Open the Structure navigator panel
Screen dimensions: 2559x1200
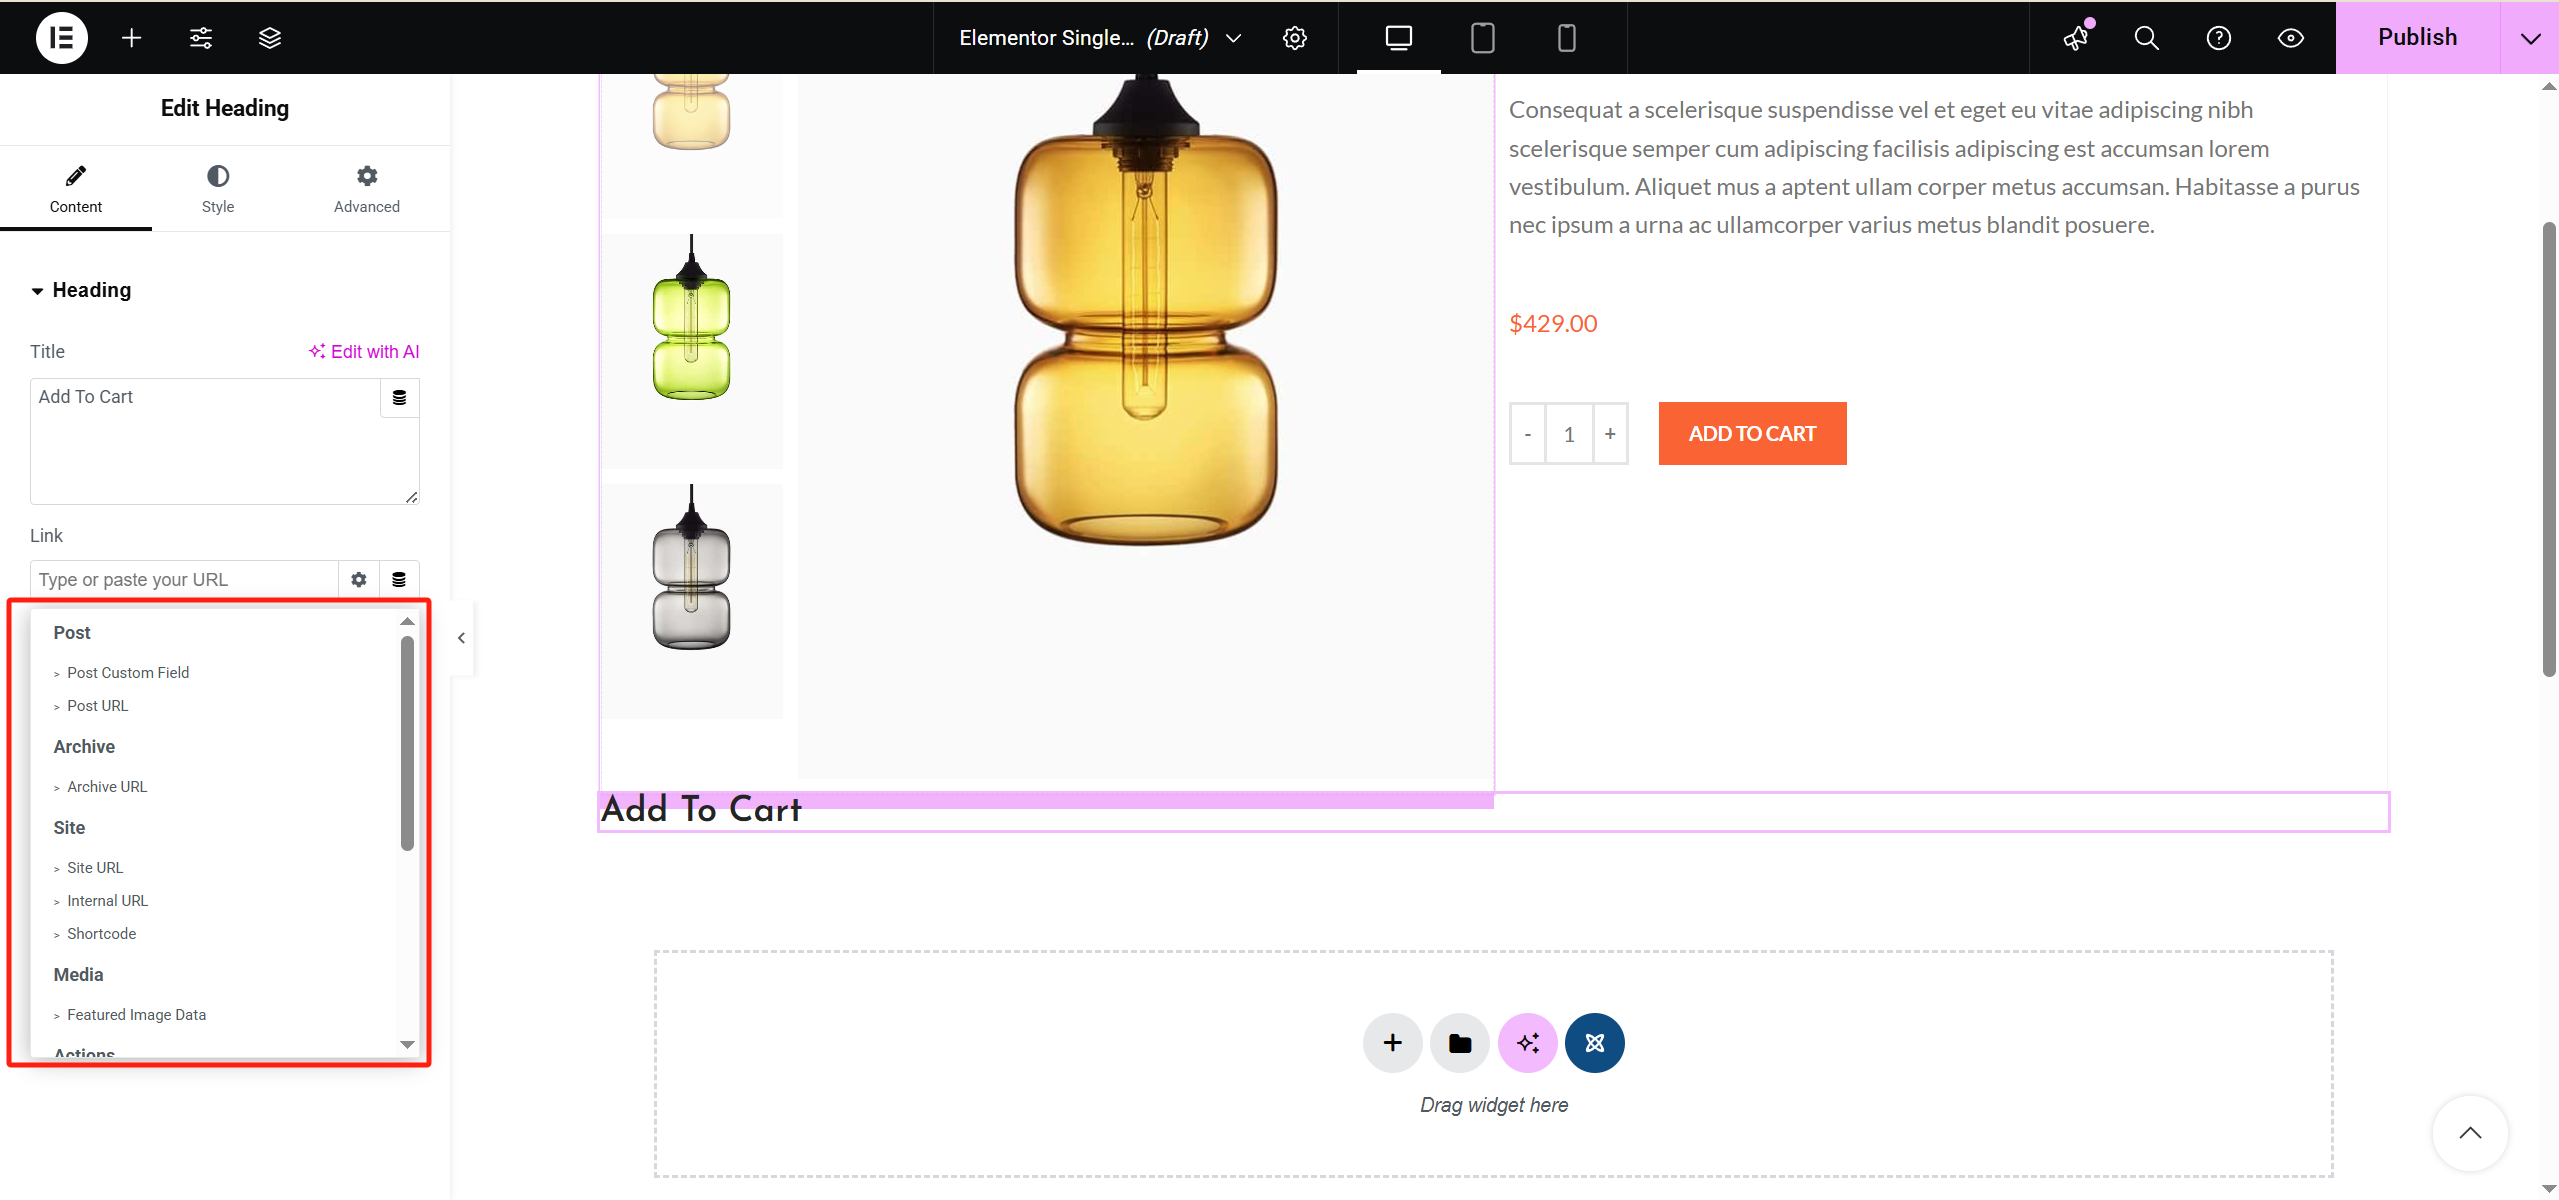269,37
